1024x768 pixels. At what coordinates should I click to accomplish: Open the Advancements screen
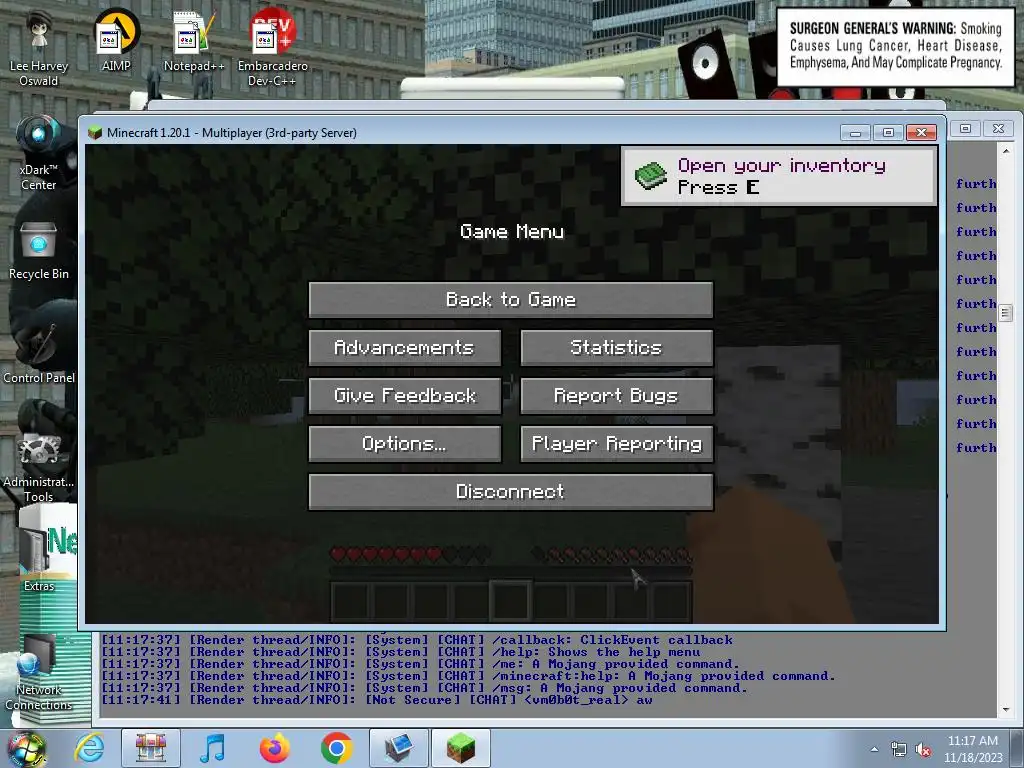point(405,347)
